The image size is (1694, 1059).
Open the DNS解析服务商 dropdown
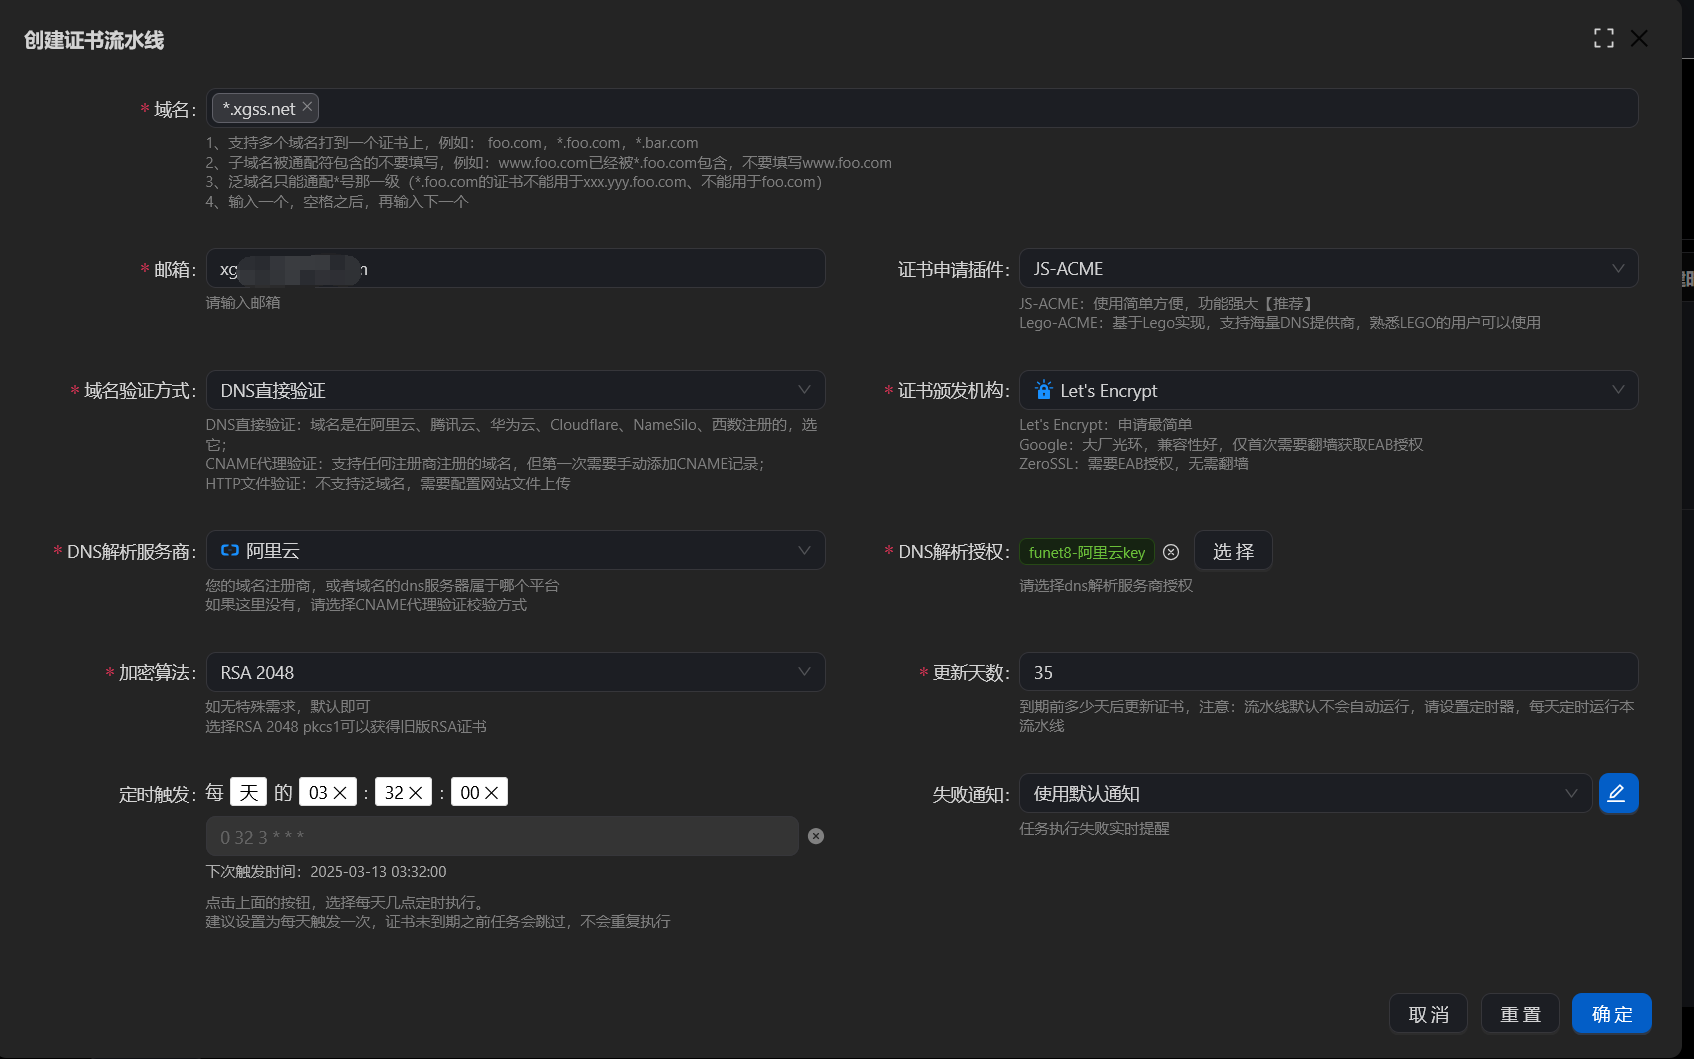click(515, 550)
